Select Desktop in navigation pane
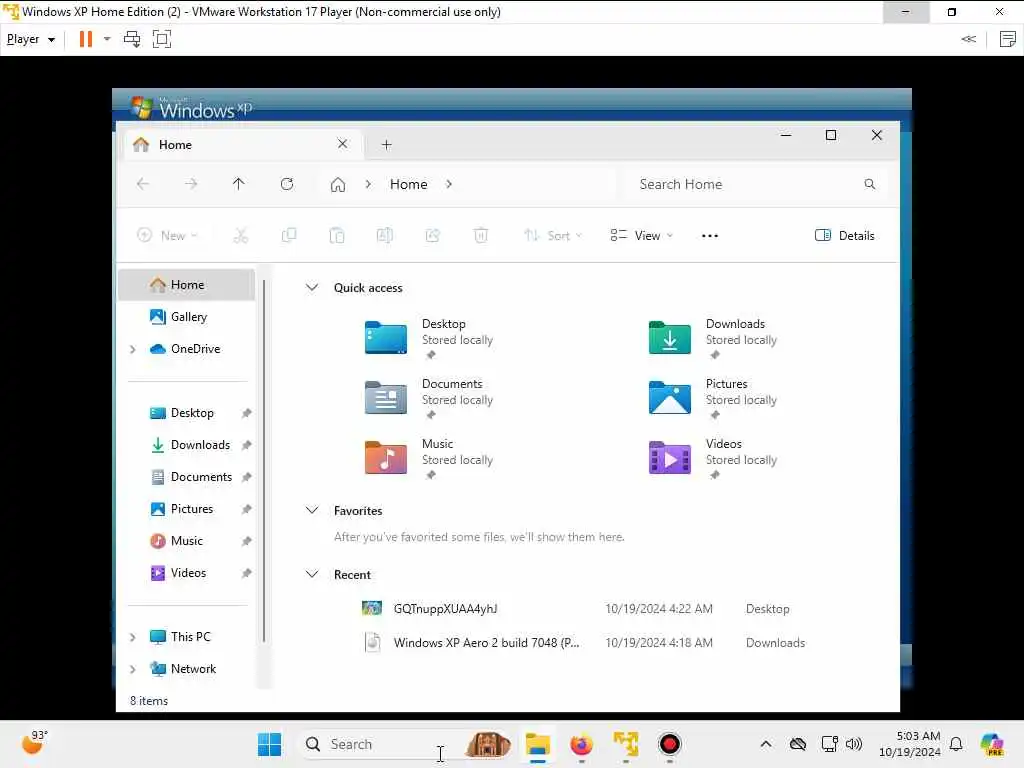 pos(187,413)
